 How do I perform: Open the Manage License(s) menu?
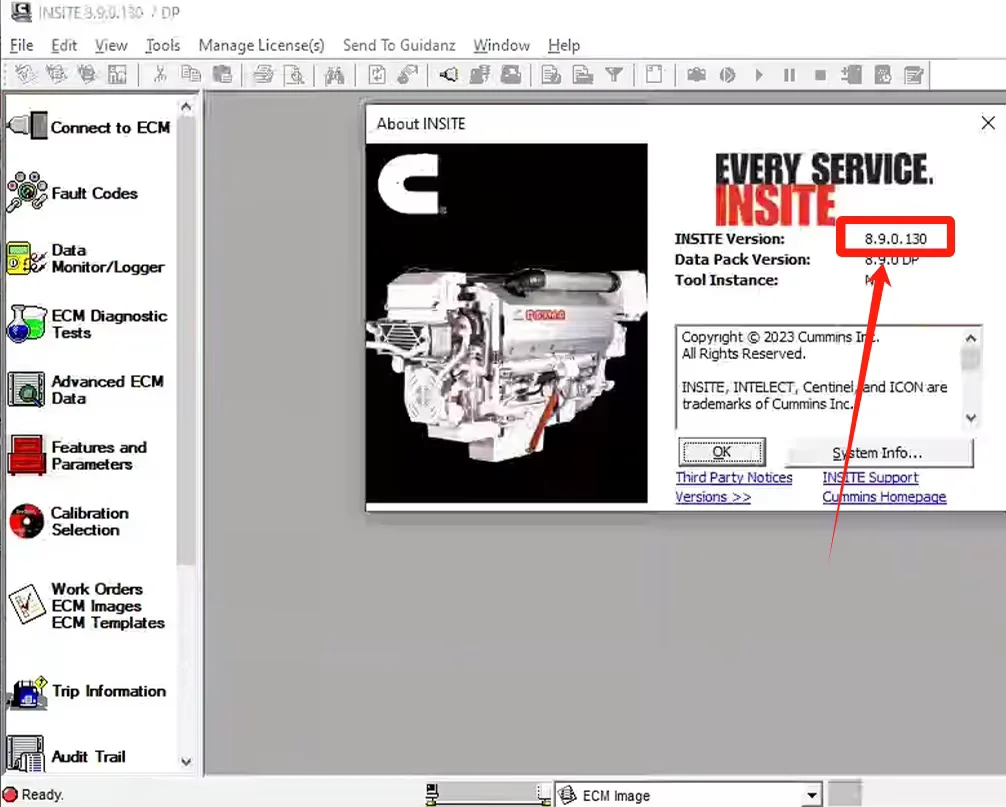[261, 45]
